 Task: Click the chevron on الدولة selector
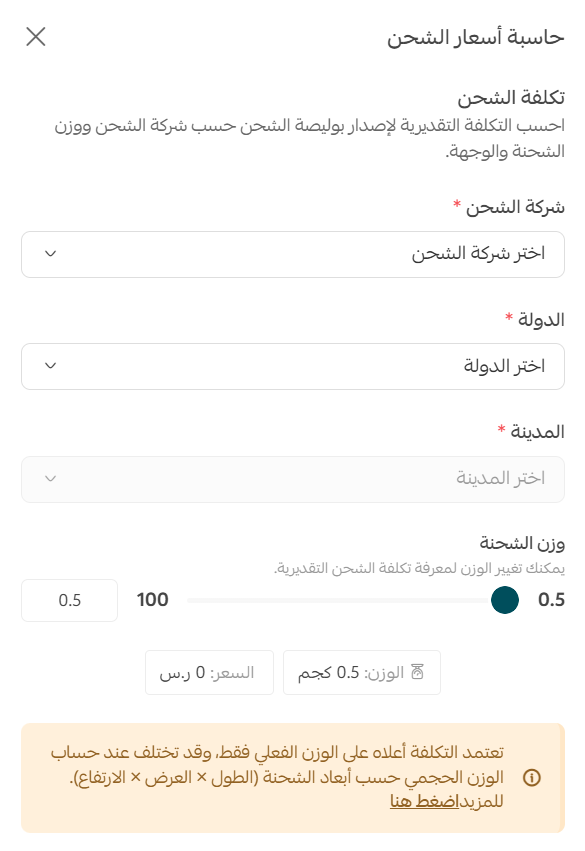(x=50, y=366)
